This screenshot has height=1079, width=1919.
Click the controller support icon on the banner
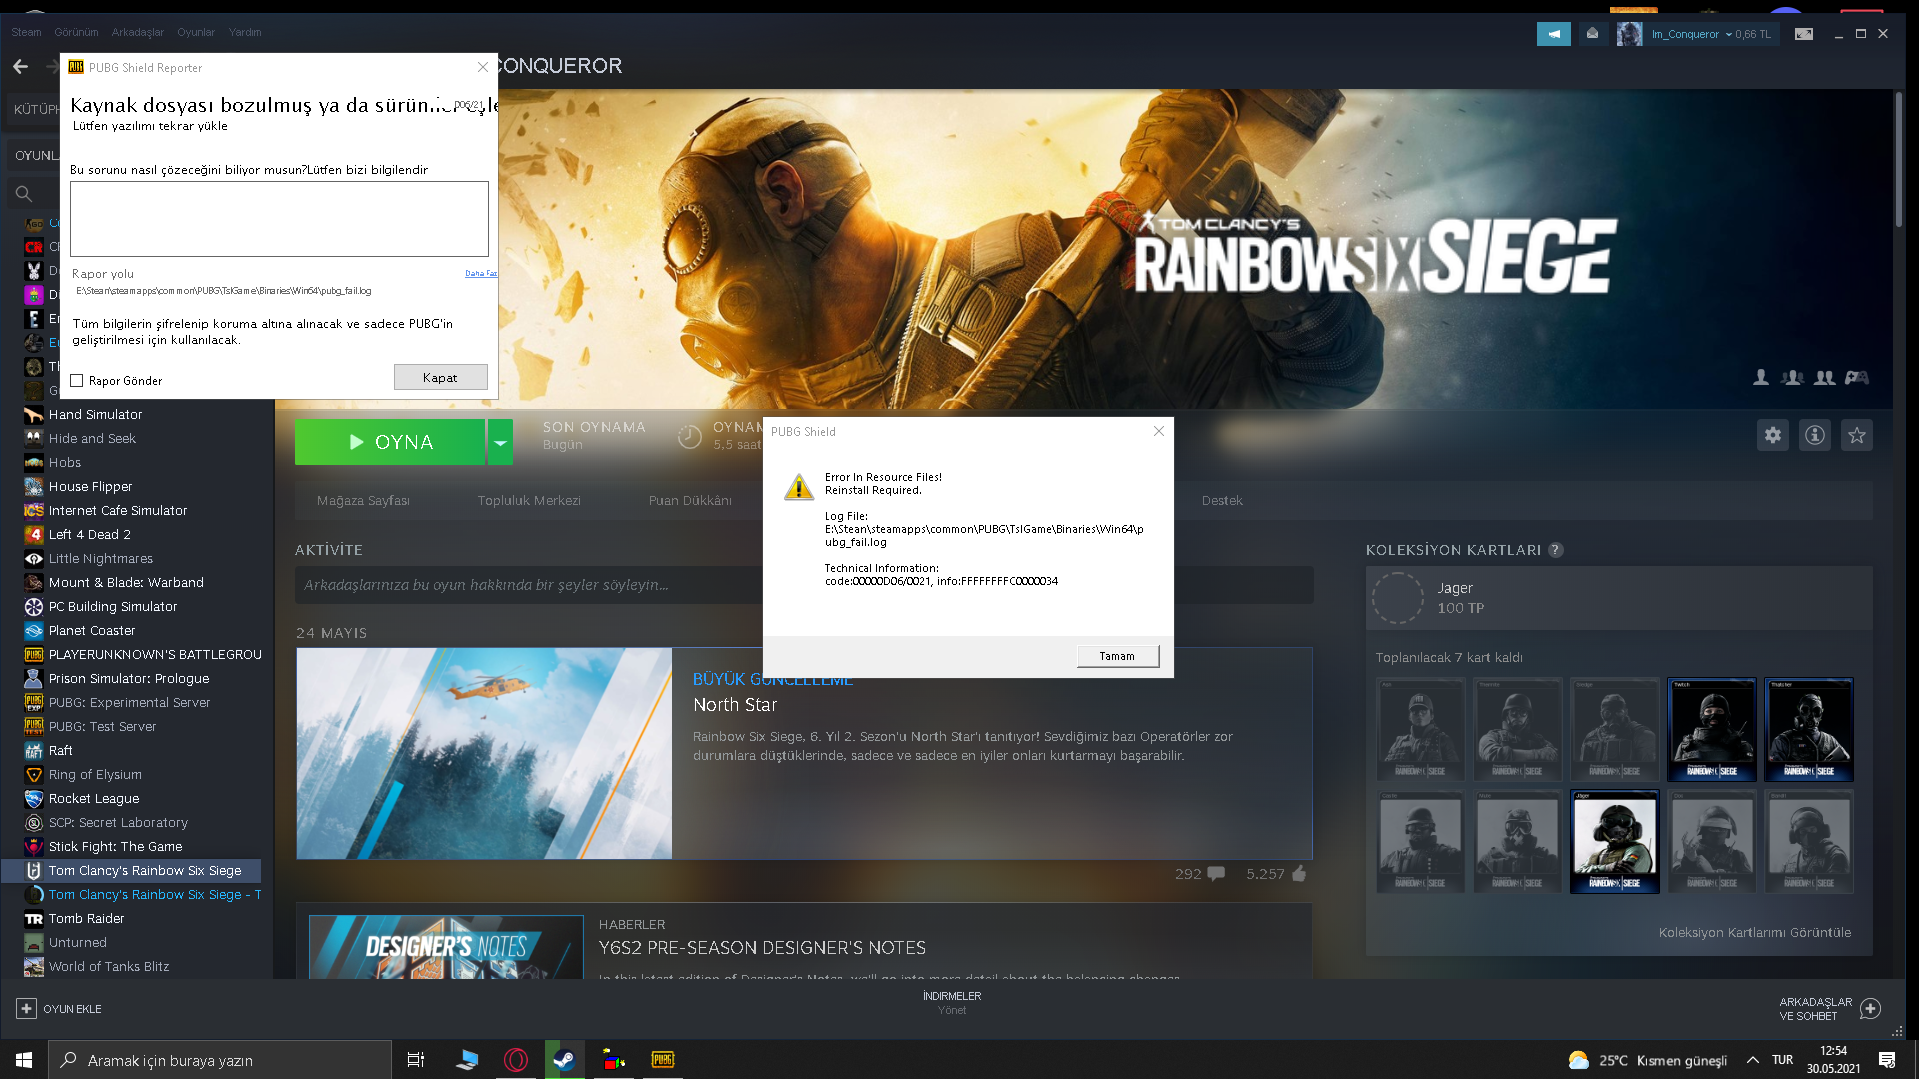pos(1856,377)
